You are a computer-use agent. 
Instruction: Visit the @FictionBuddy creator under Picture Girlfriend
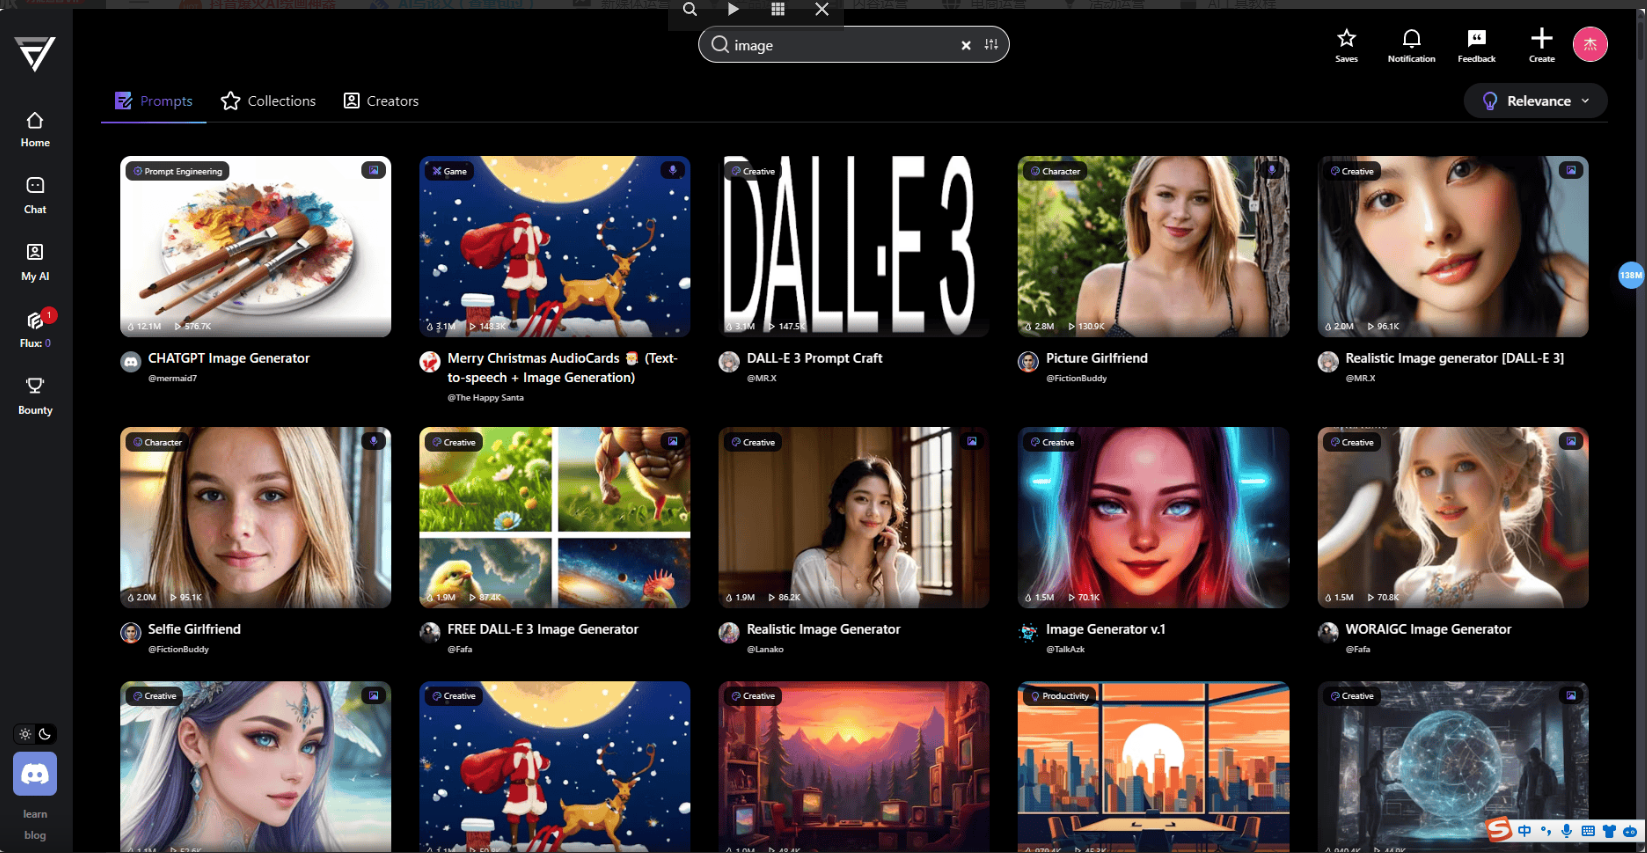coord(1076,378)
